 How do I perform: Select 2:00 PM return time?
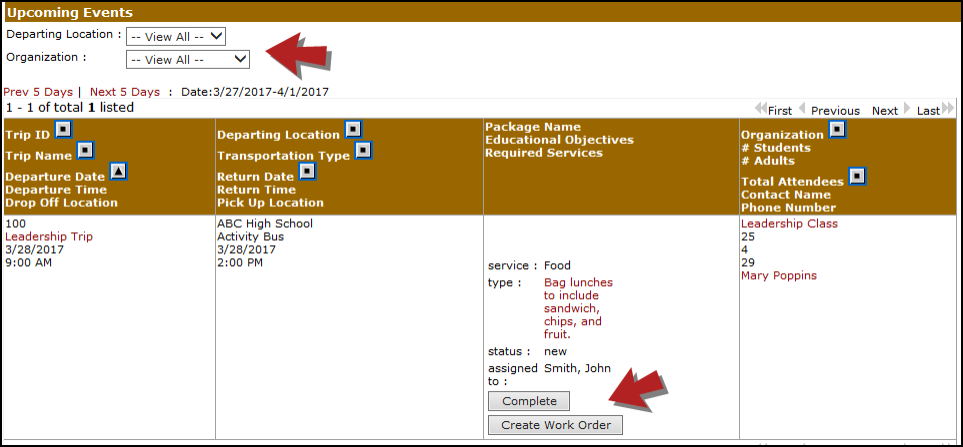coord(240,263)
